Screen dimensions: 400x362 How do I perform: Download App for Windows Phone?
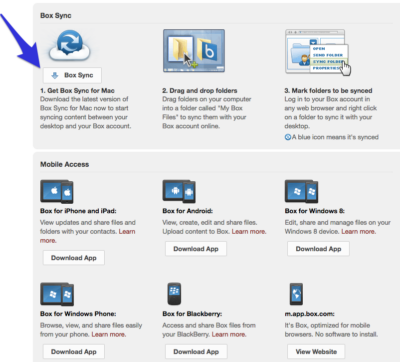pyautogui.click(x=74, y=352)
